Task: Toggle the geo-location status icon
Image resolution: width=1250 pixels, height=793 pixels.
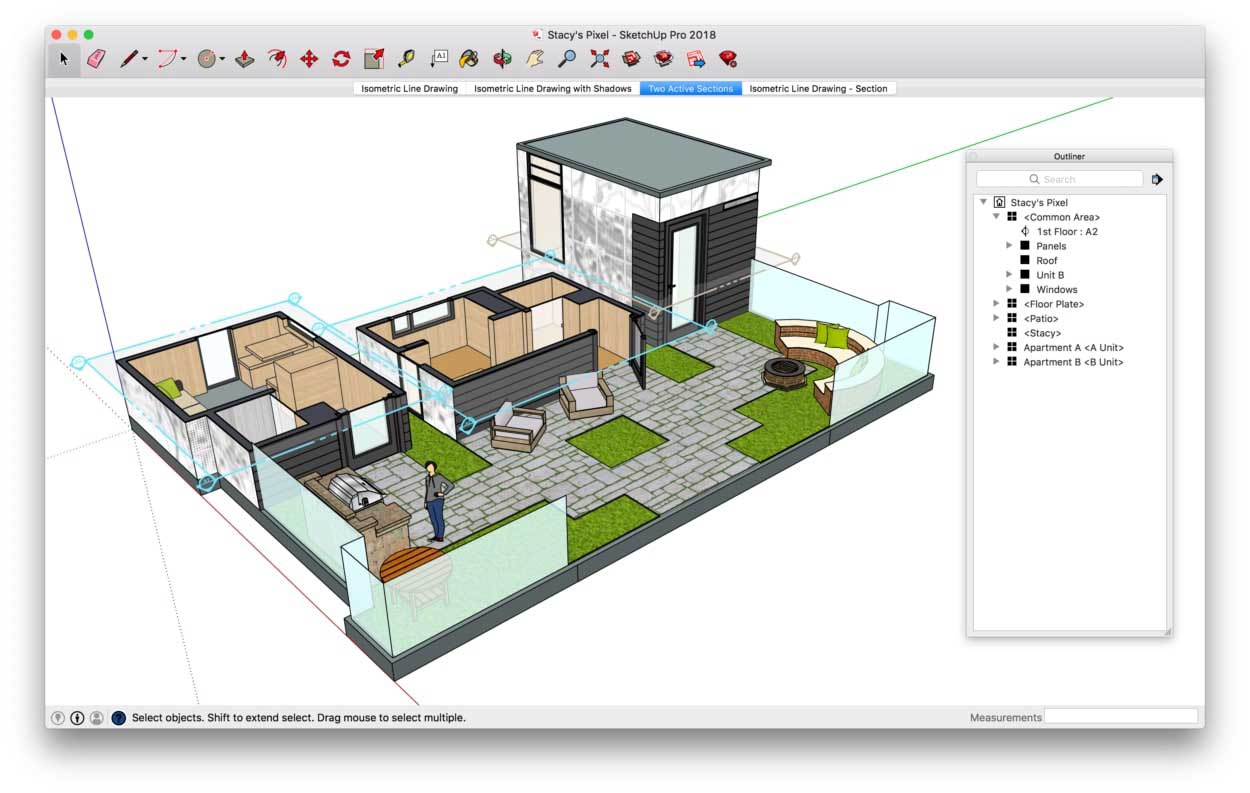Action: point(58,718)
